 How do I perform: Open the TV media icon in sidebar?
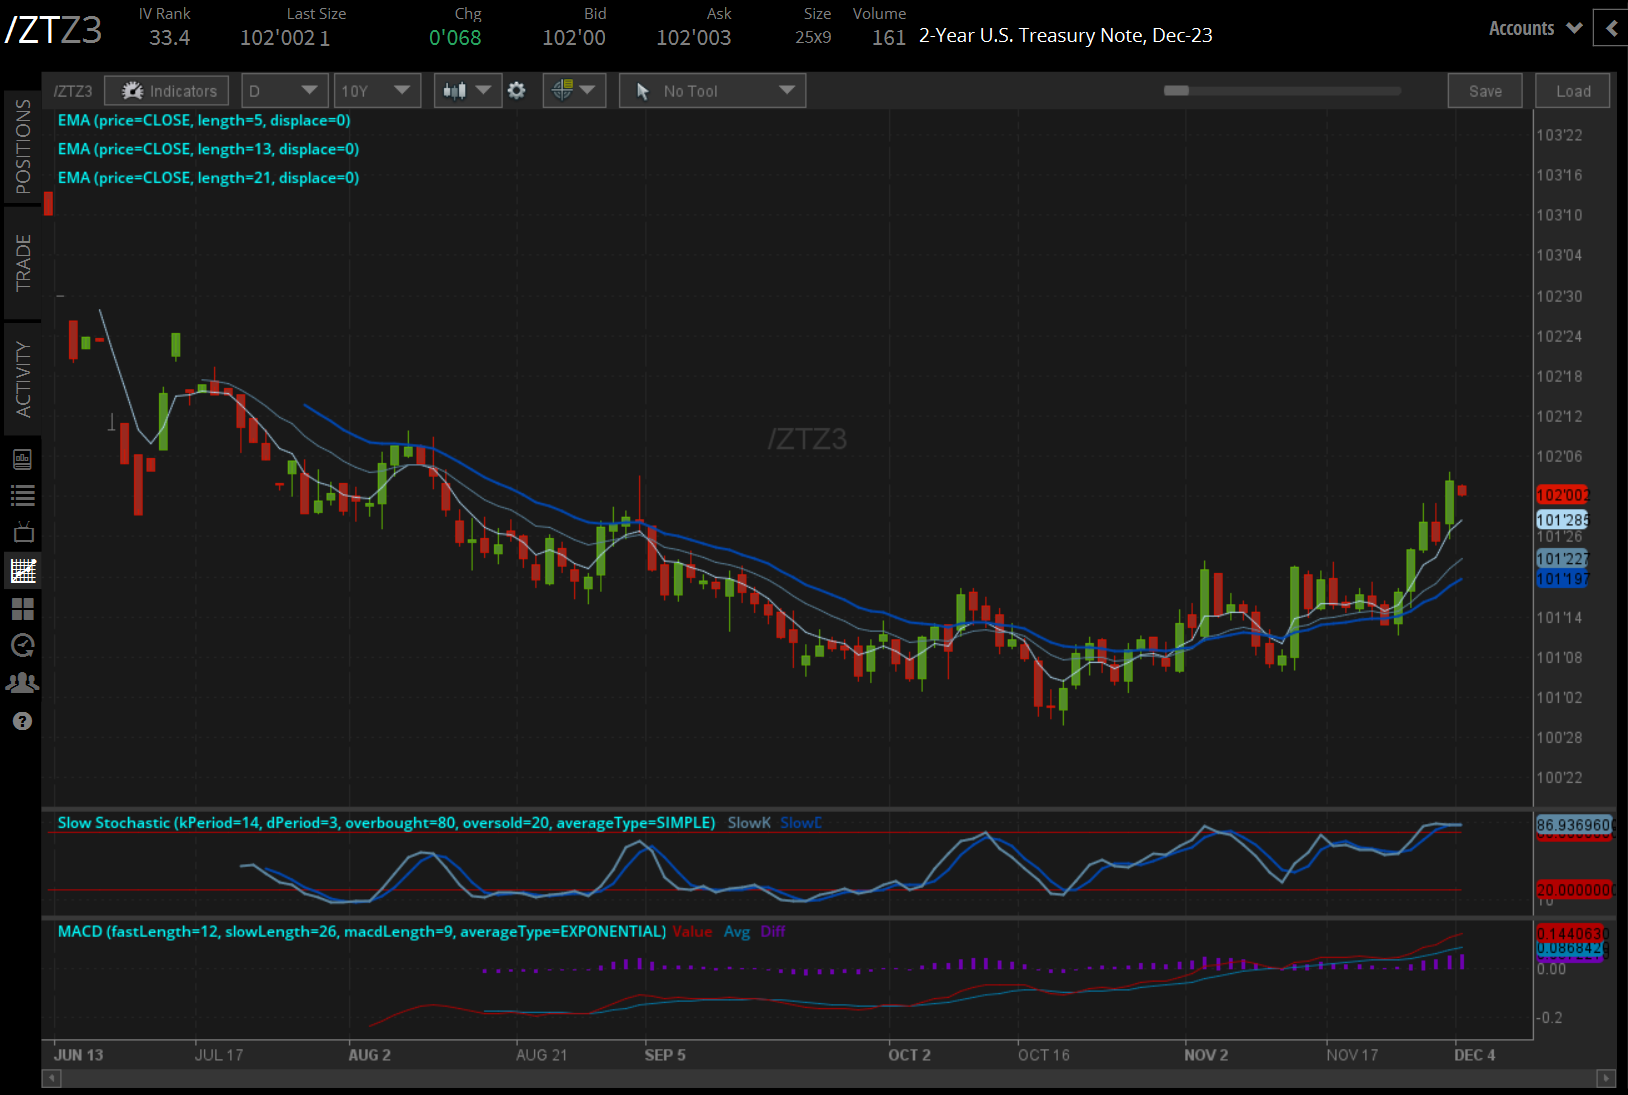click(x=22, y=532)
